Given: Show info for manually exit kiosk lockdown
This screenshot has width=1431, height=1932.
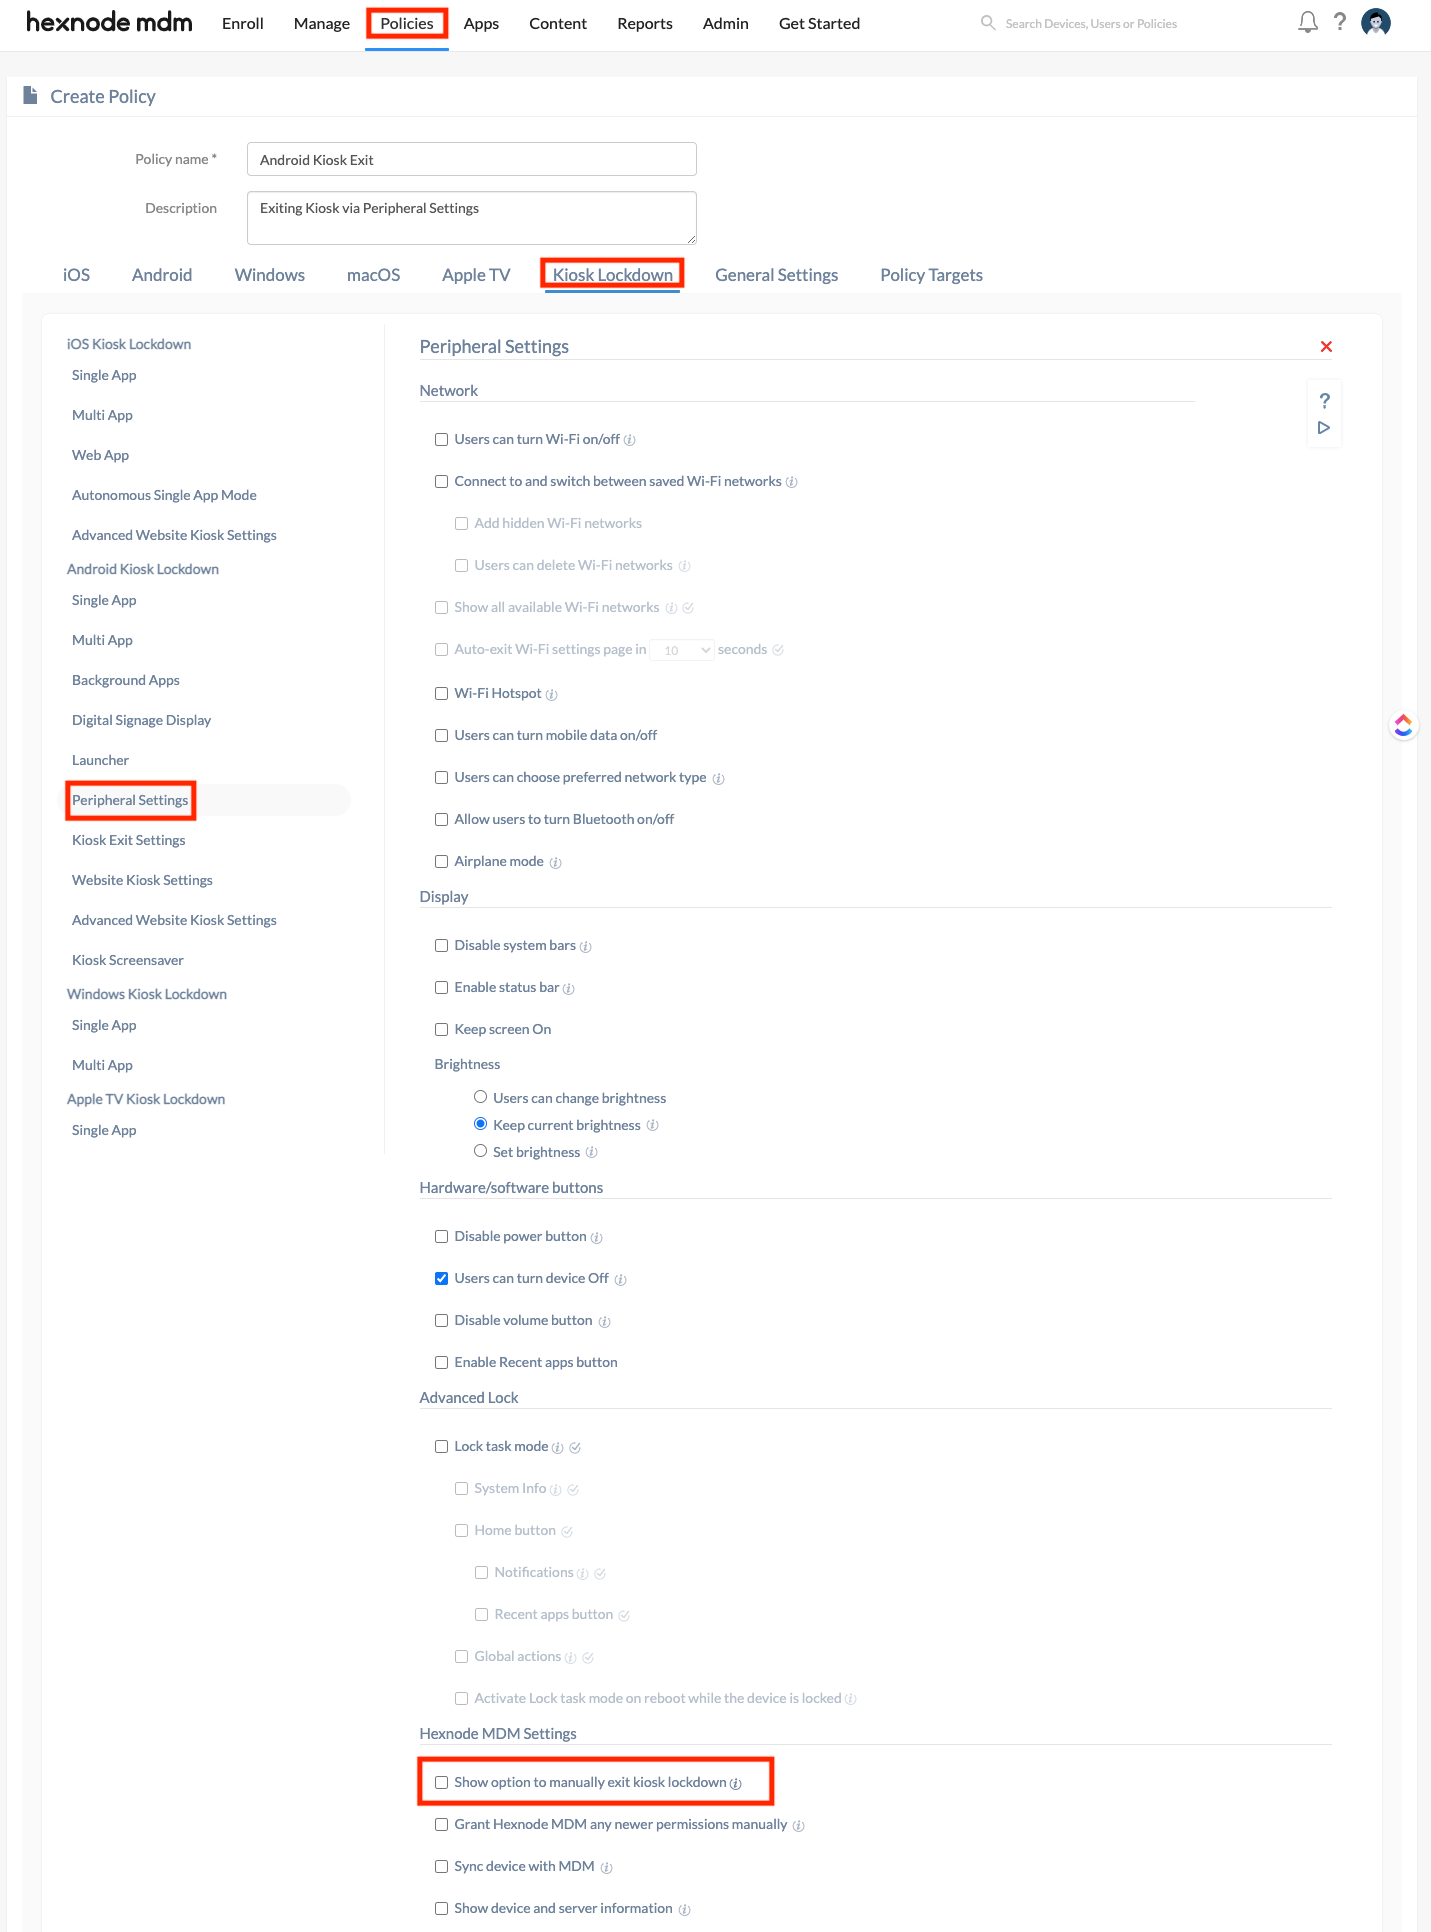Looking at the screenshot, I should 735,1783.
